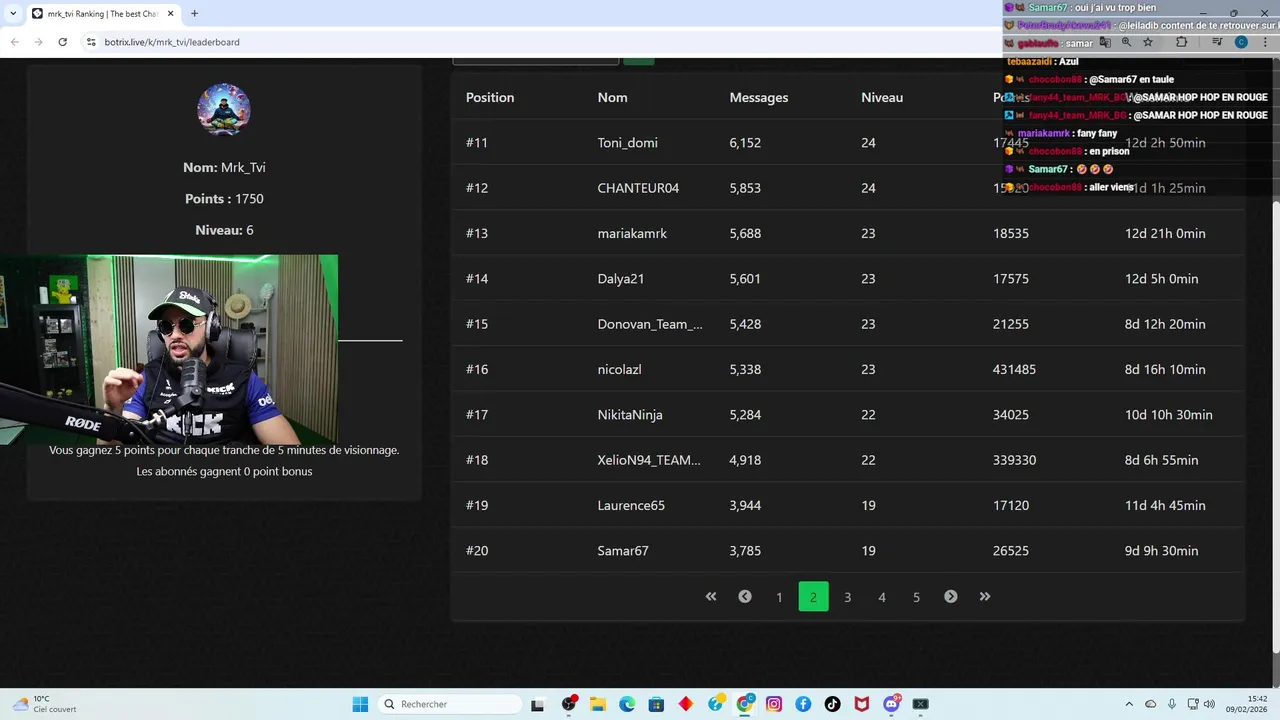
Task: Go back in browser history
Action: click(14, 42)
